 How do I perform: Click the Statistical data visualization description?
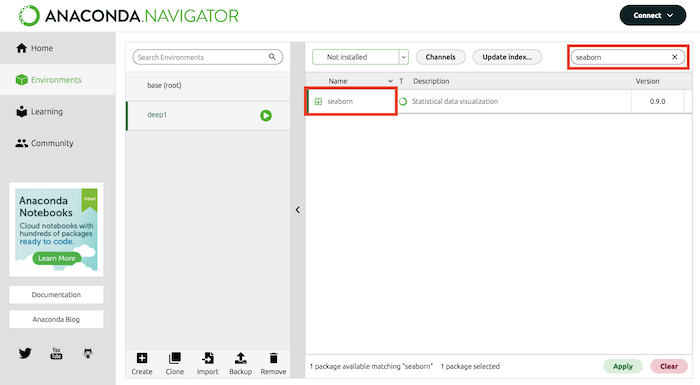(x=454, y=101)
